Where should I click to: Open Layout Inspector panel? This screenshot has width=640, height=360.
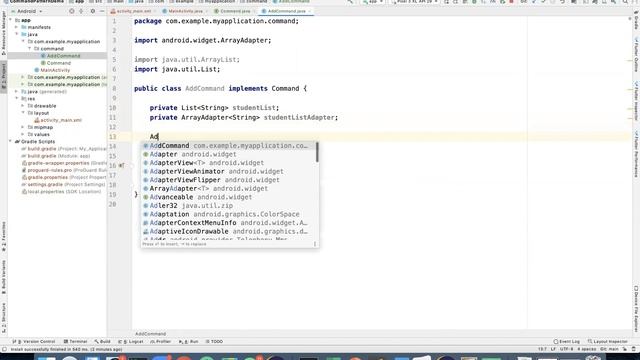click(x=608, y=342)
